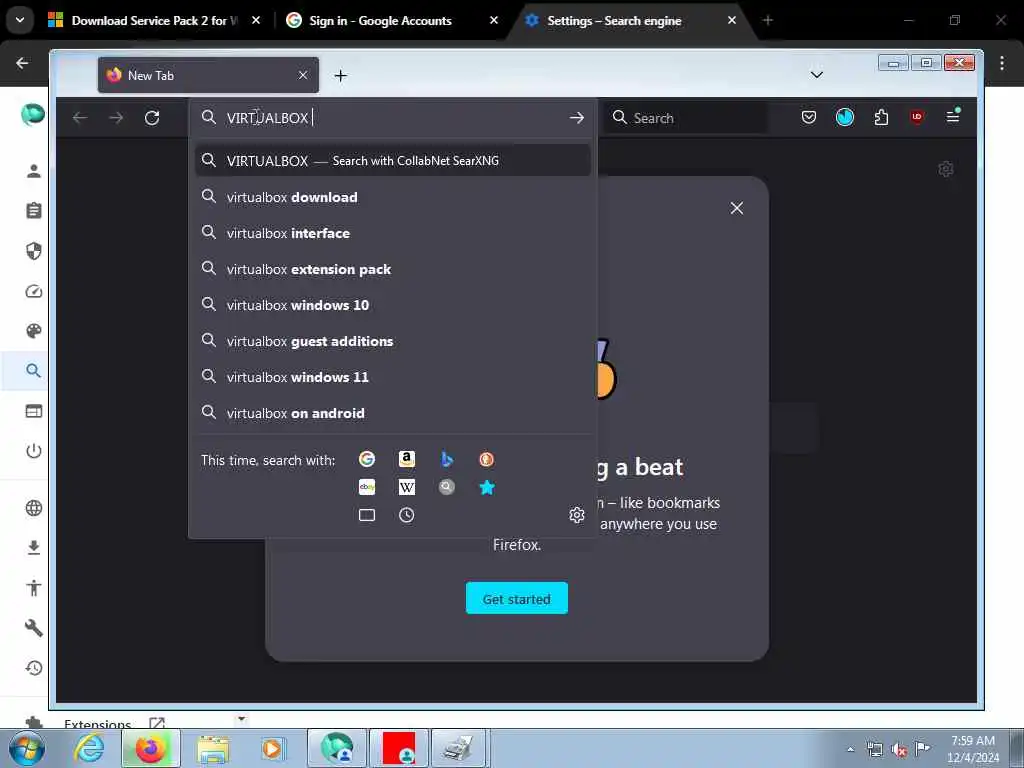Screen dimensions: 1024x768
Task: Search with Wikipedia one-off engine icon
Action: point(407,487)
